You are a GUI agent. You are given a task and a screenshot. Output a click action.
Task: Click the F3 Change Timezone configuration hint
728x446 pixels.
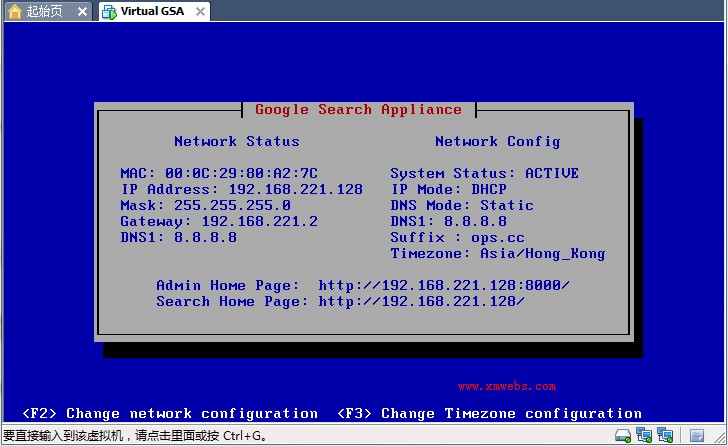click(x=489, y=413)
